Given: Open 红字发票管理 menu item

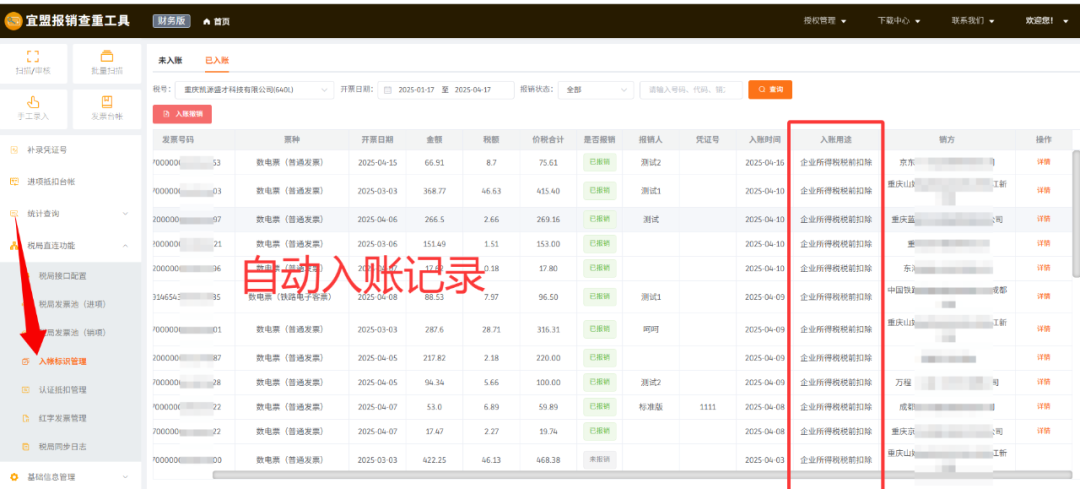Looking at the screenshot, I should (x=63, y=418).
